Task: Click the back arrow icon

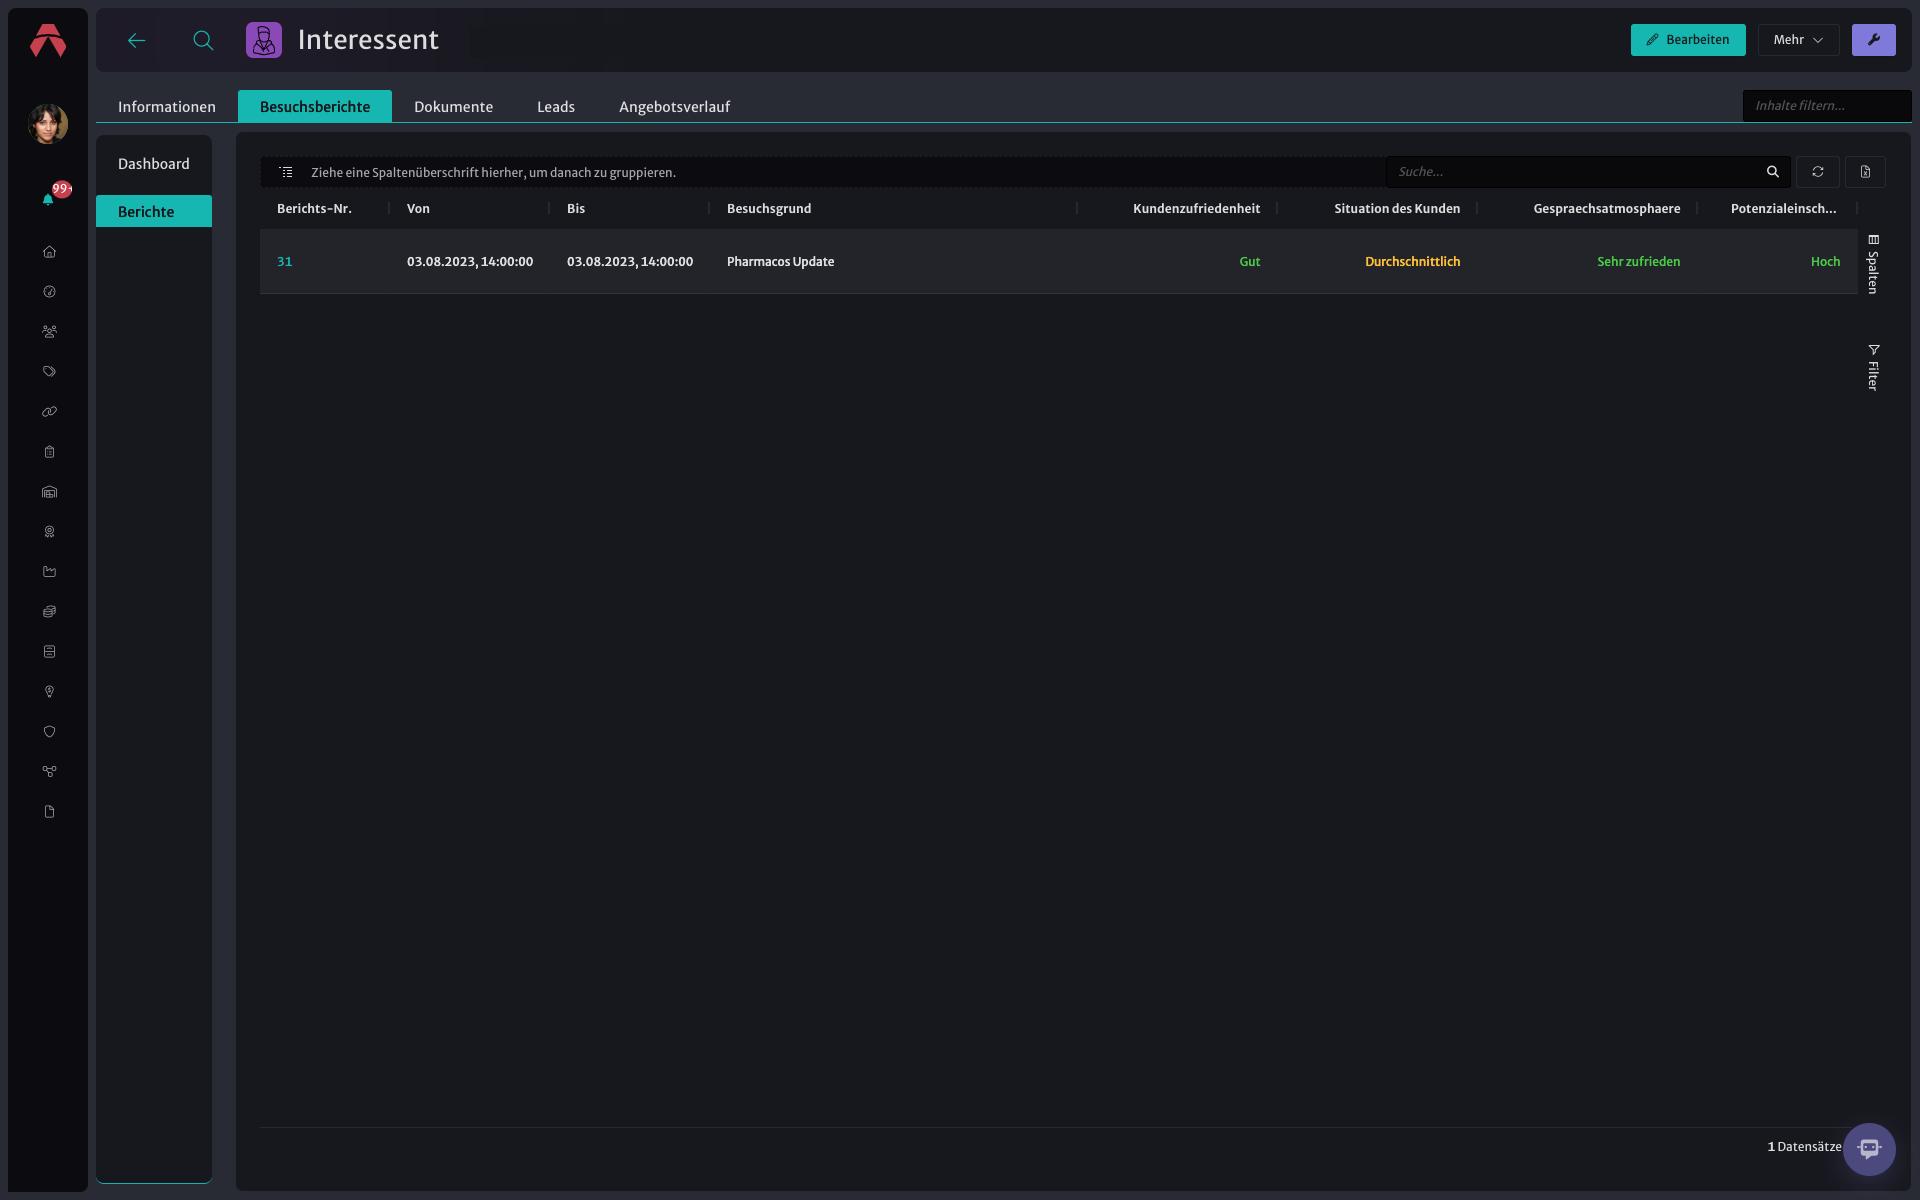Action: (137, 40)
